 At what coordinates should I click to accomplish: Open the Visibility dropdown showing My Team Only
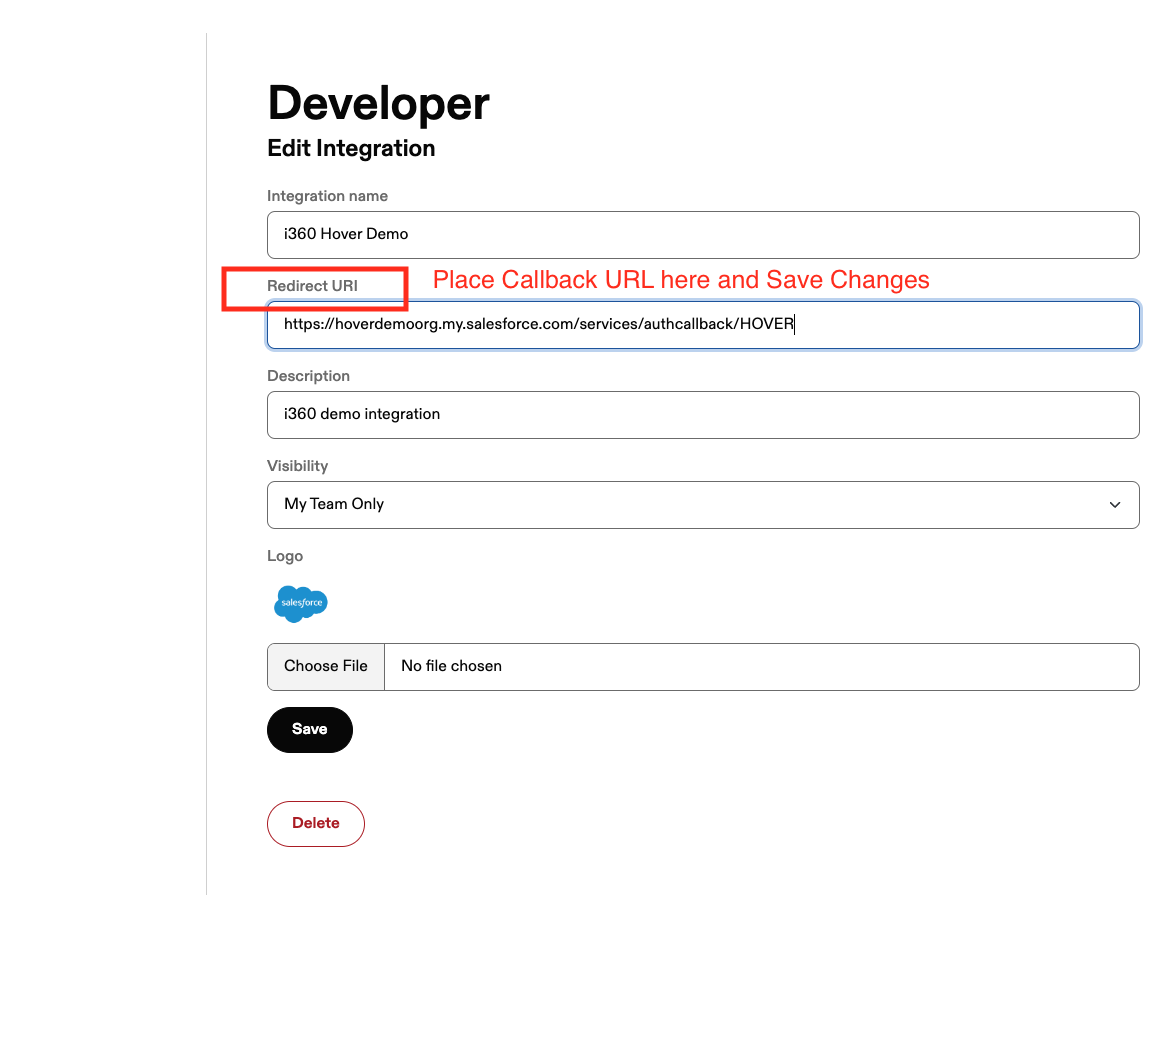702,505
